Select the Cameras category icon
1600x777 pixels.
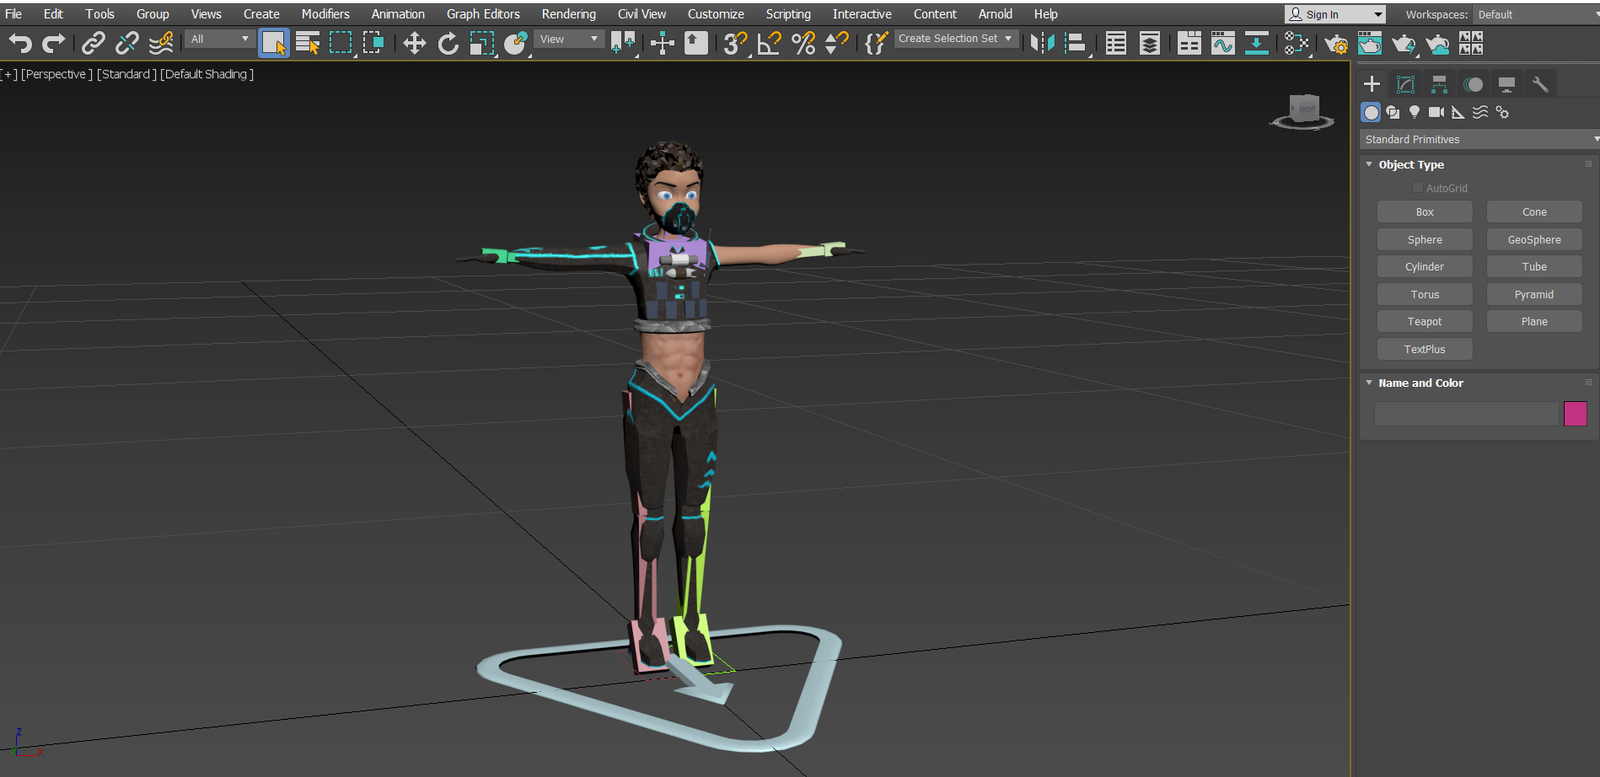tap(1436, 112)
